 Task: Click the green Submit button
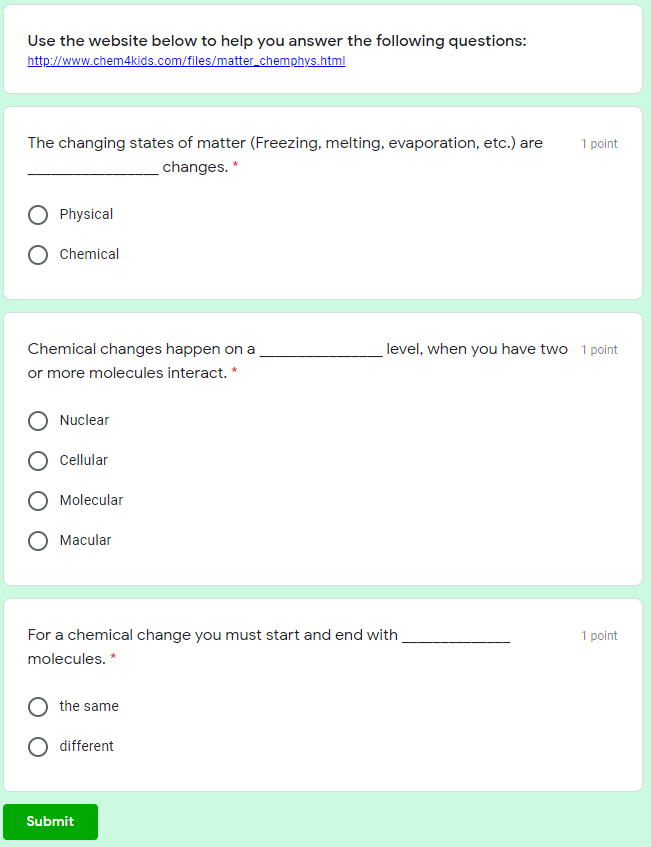50,821
